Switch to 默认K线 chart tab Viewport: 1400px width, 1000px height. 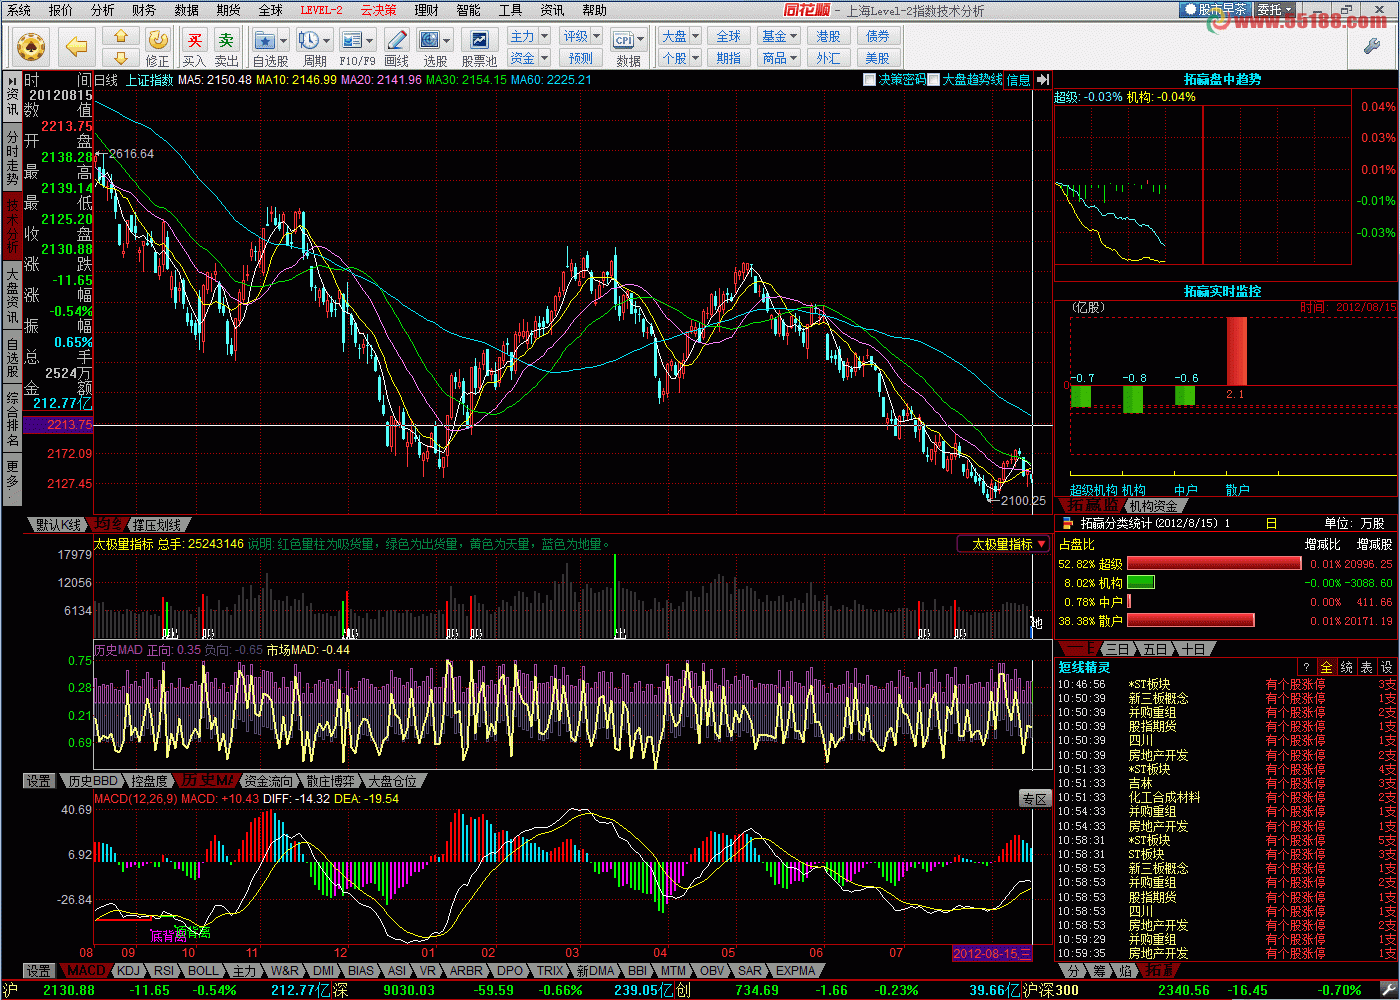click(59, 524)
